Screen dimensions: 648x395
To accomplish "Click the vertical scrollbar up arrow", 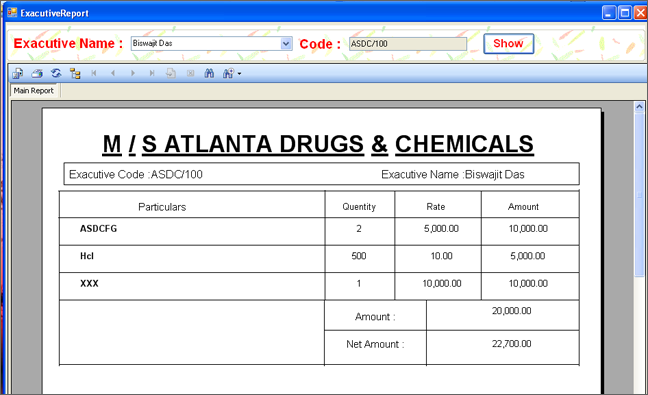I will click(x=639, y=107).
